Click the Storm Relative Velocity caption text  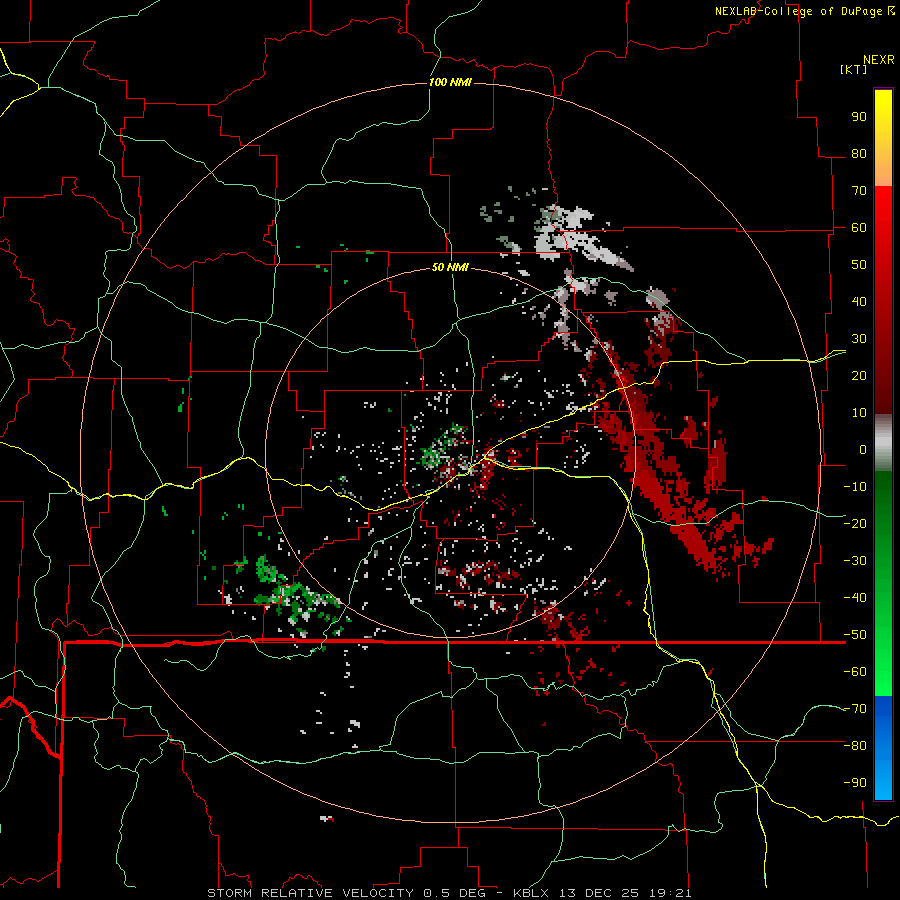[x=310, y=893]
